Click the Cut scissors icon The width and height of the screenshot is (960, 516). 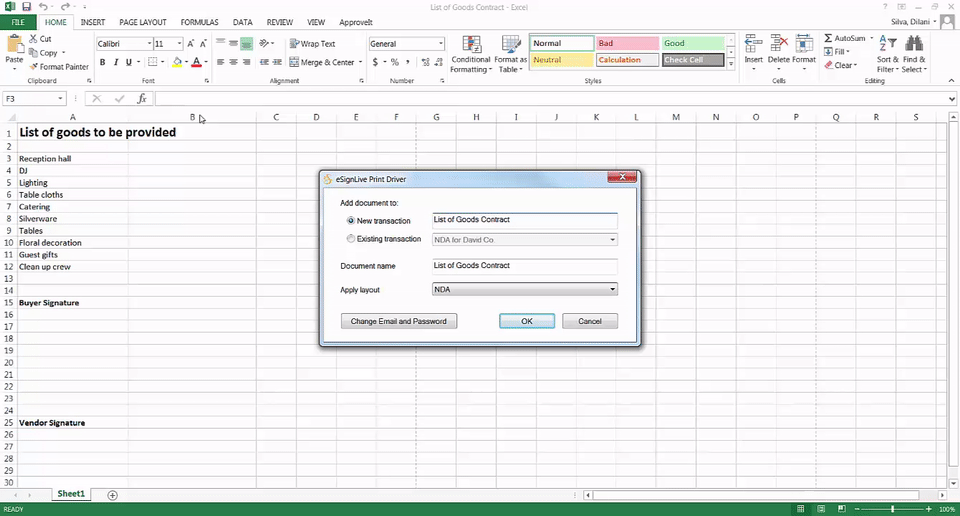pos(34,39)
